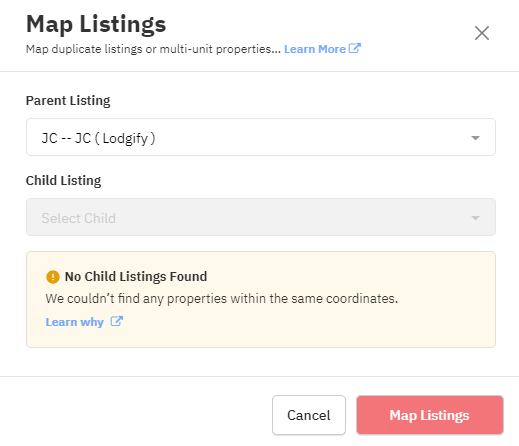The width and height of the screenshot is (519, 446).
Task: Open the Select Child dropdown
Action: click(x=261, y=217)
